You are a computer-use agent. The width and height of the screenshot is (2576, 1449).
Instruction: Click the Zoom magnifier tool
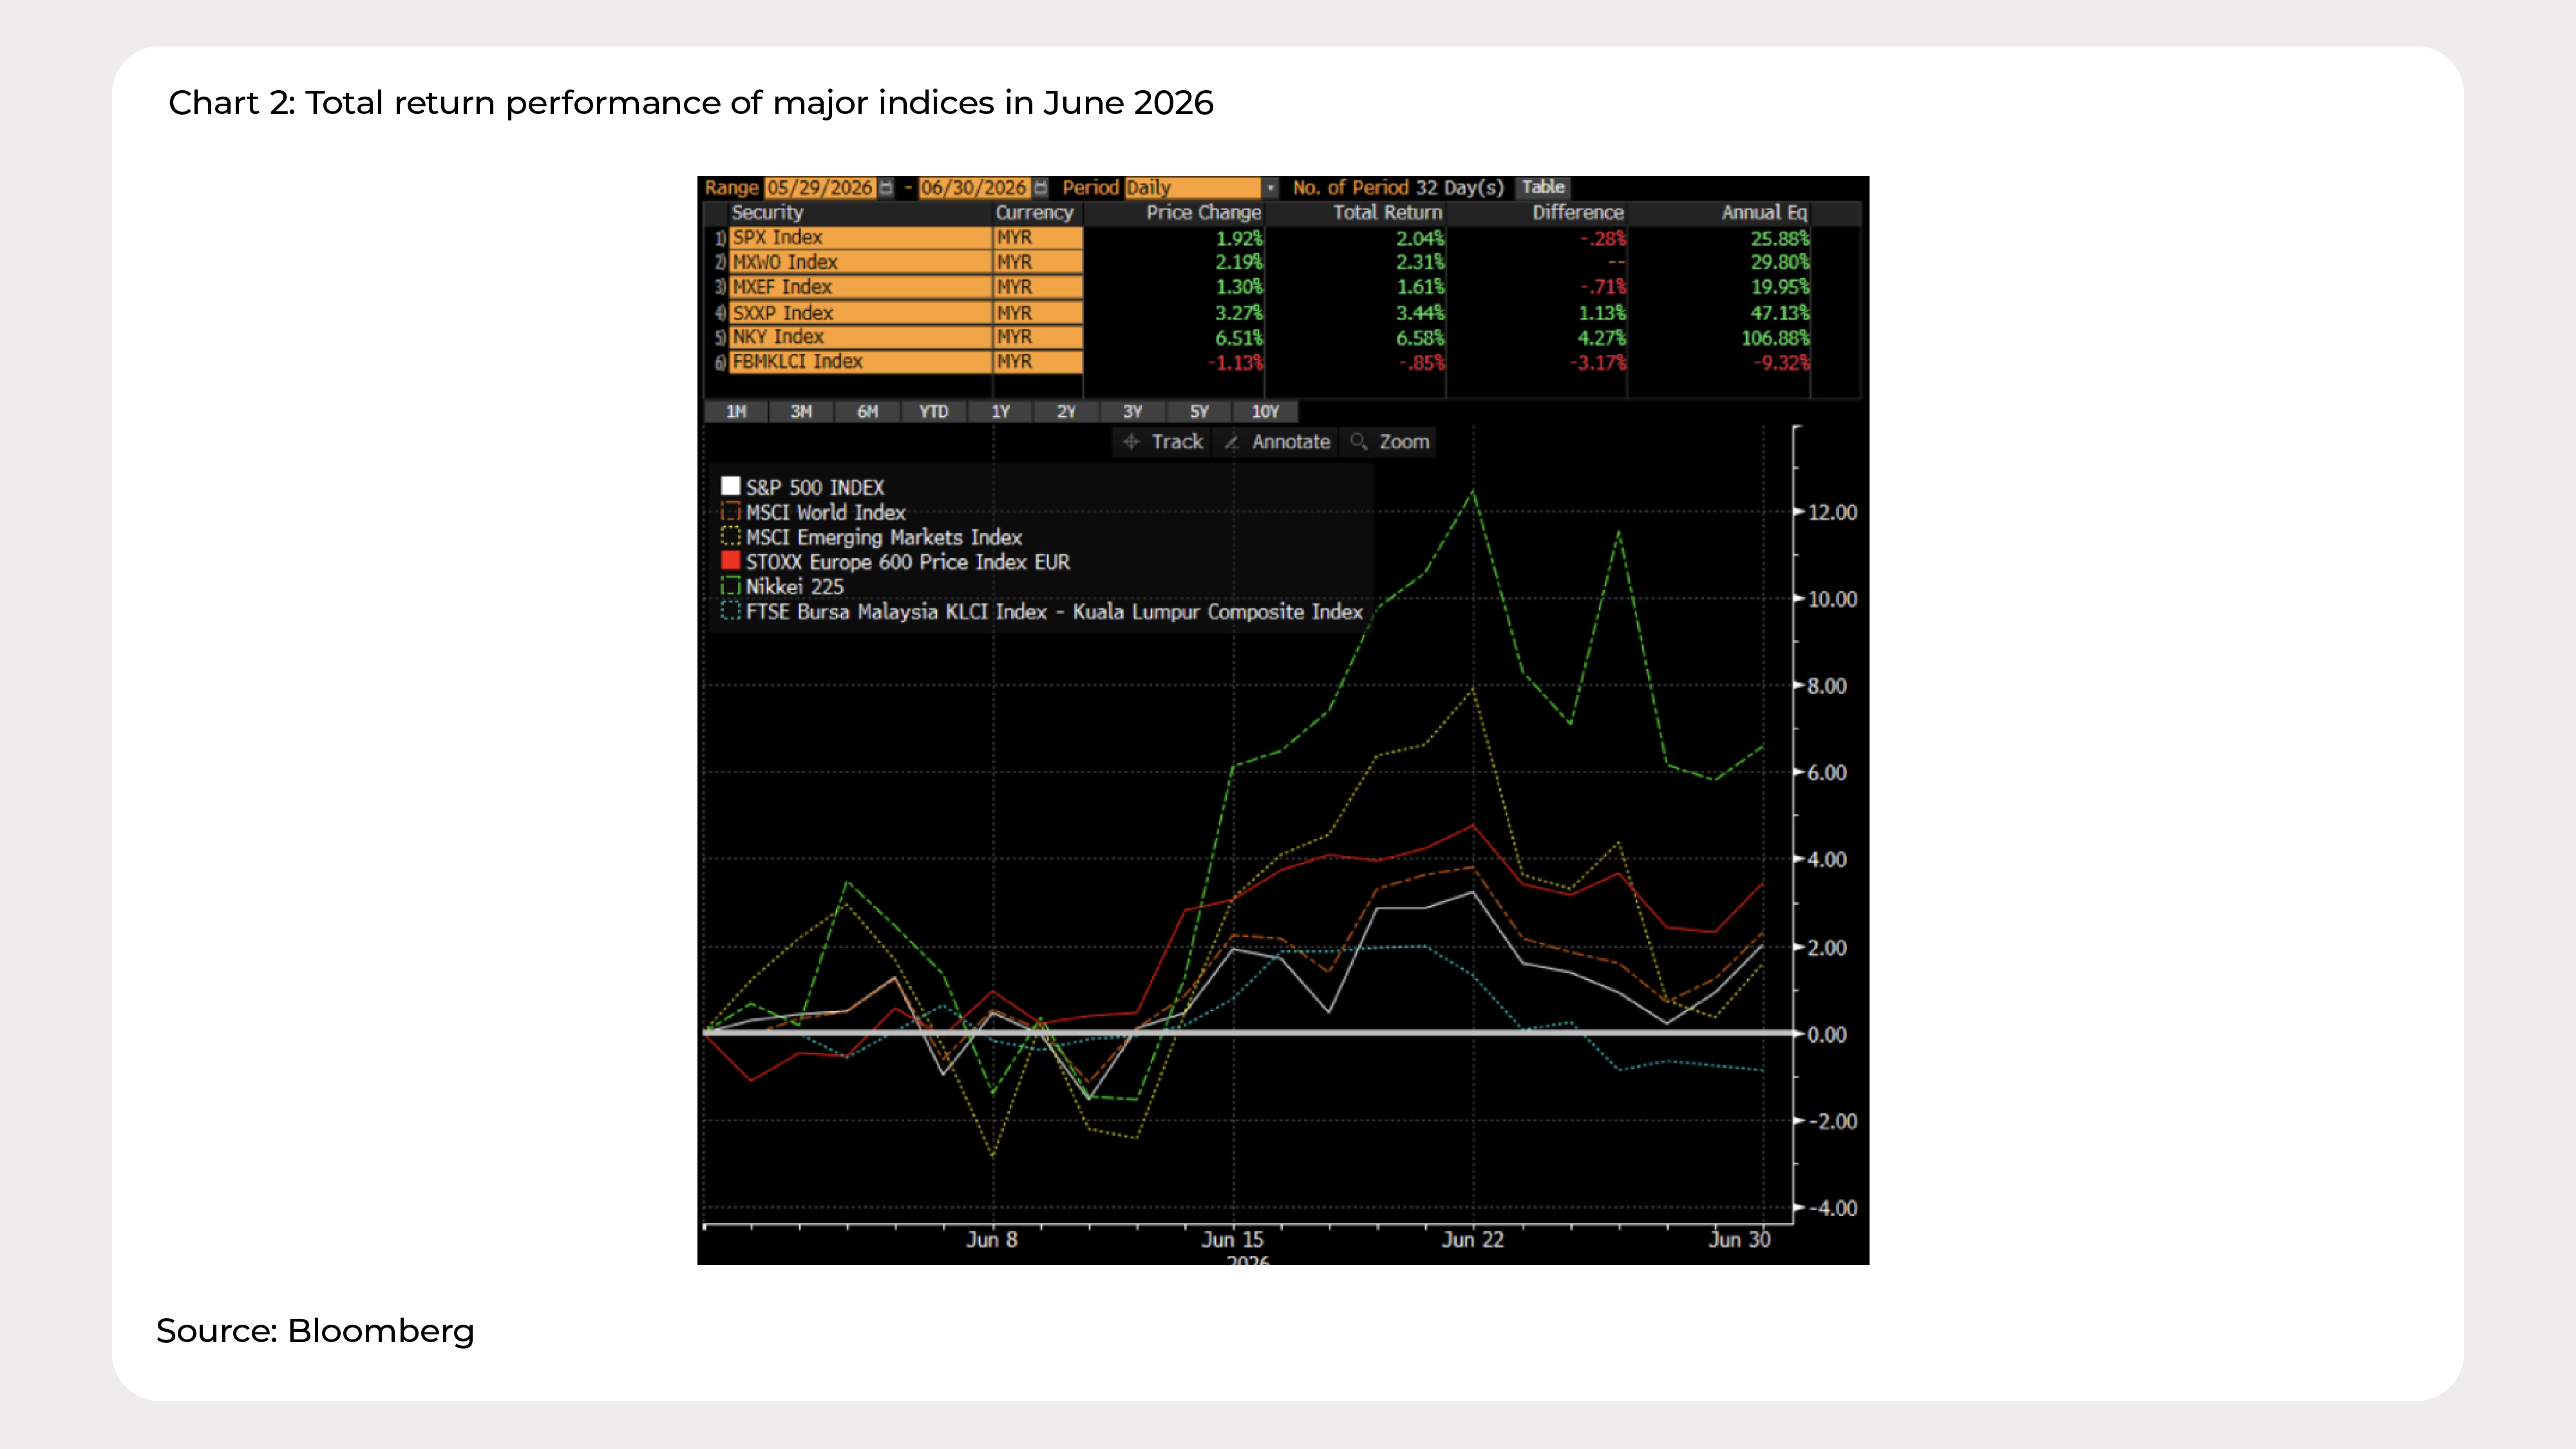click(x=1390, y=442)
